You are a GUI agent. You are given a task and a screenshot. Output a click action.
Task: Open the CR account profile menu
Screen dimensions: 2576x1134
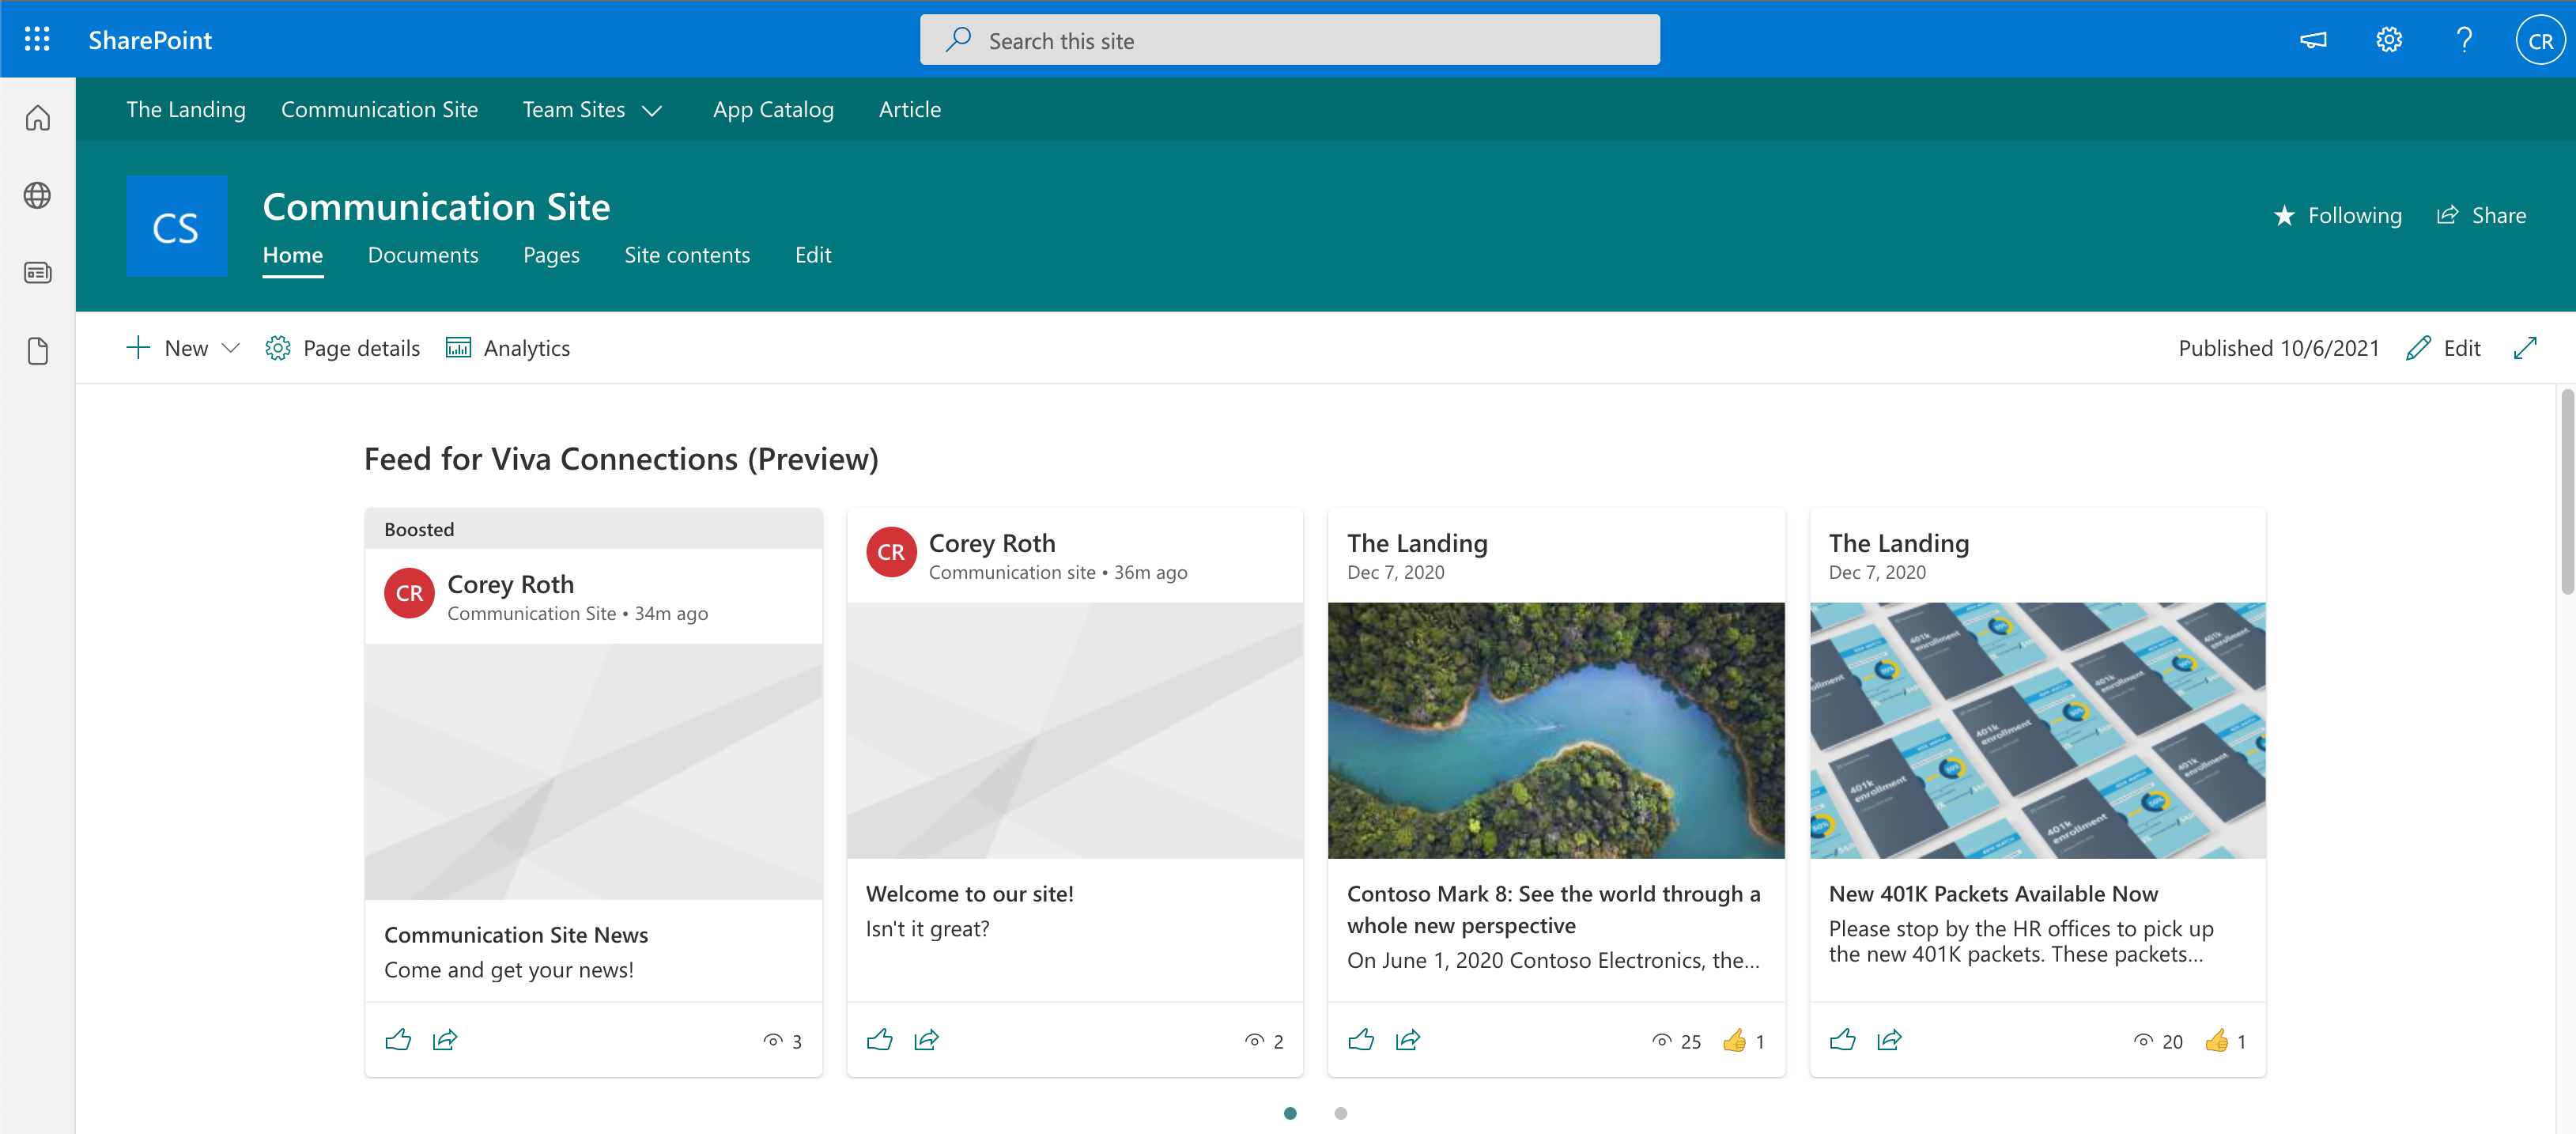(x=2539, y=40)
